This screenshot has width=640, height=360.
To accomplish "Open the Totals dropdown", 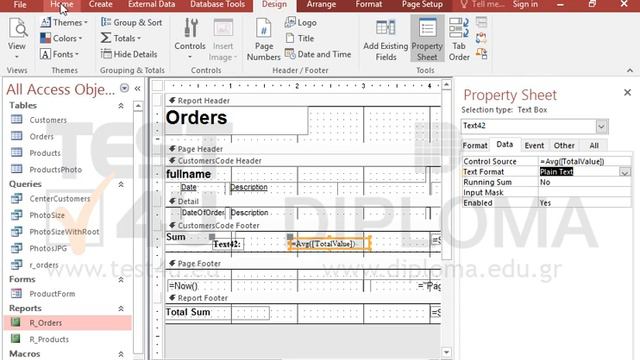I will click(x=121, y=38).
